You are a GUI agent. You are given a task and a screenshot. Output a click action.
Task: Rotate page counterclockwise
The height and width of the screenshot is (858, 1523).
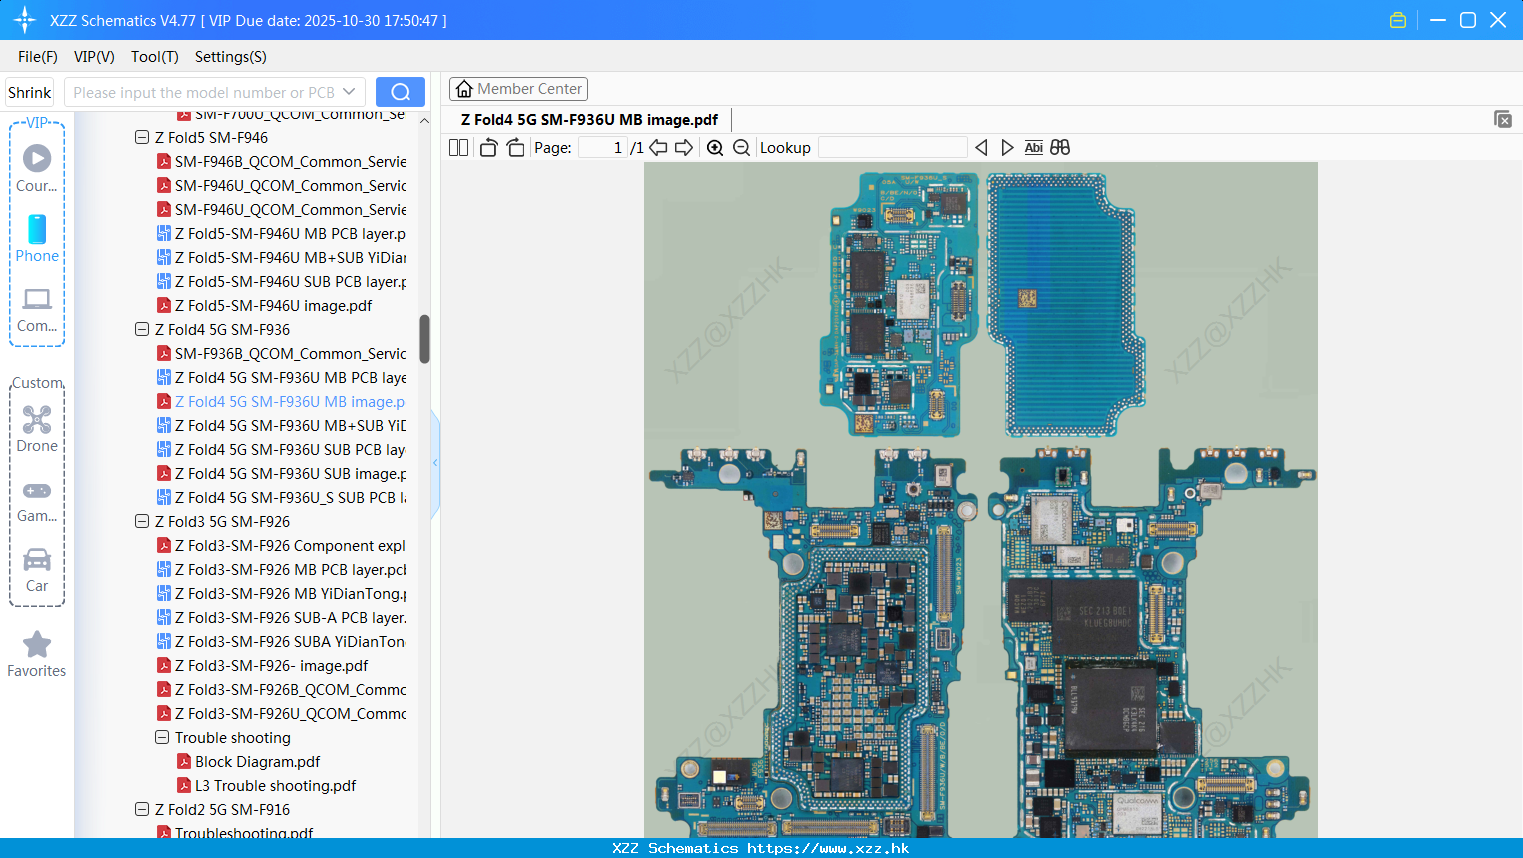(489, 148)
